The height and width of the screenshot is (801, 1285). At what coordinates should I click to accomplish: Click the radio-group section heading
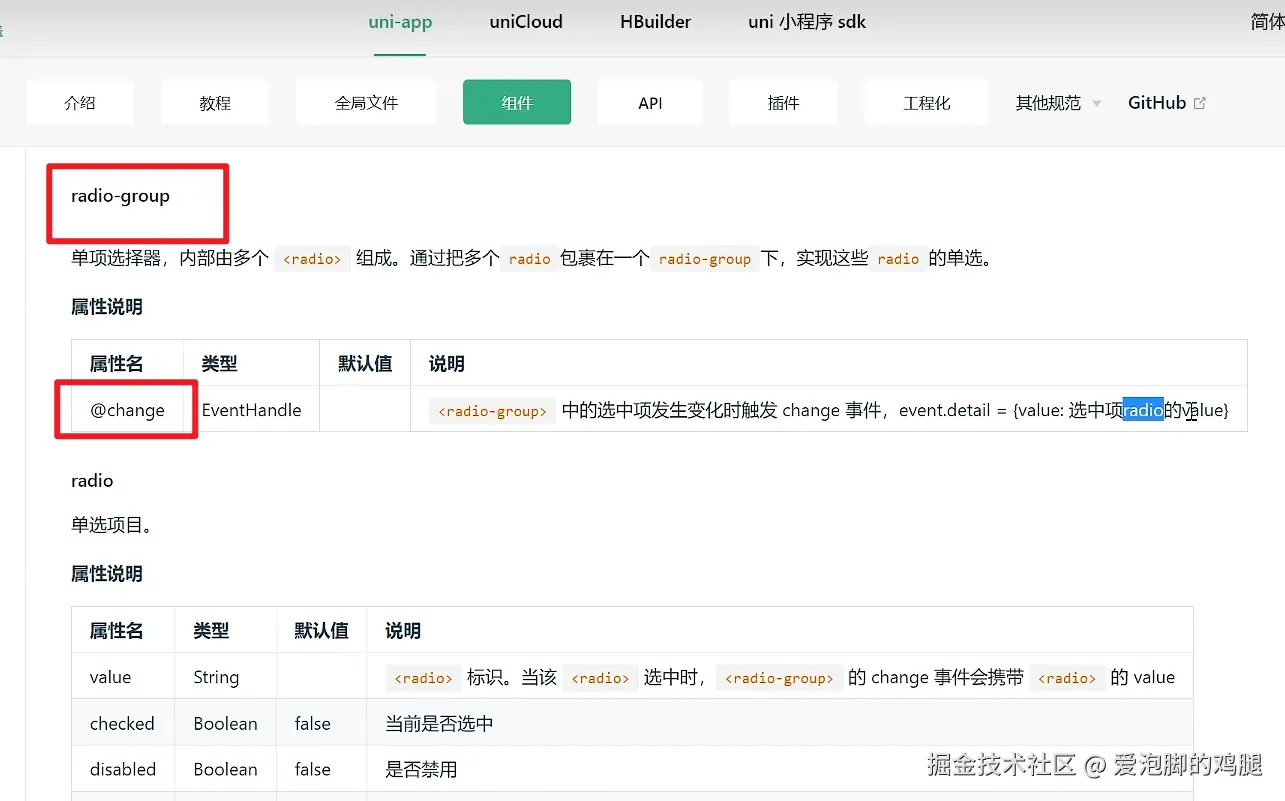(120, 196)
